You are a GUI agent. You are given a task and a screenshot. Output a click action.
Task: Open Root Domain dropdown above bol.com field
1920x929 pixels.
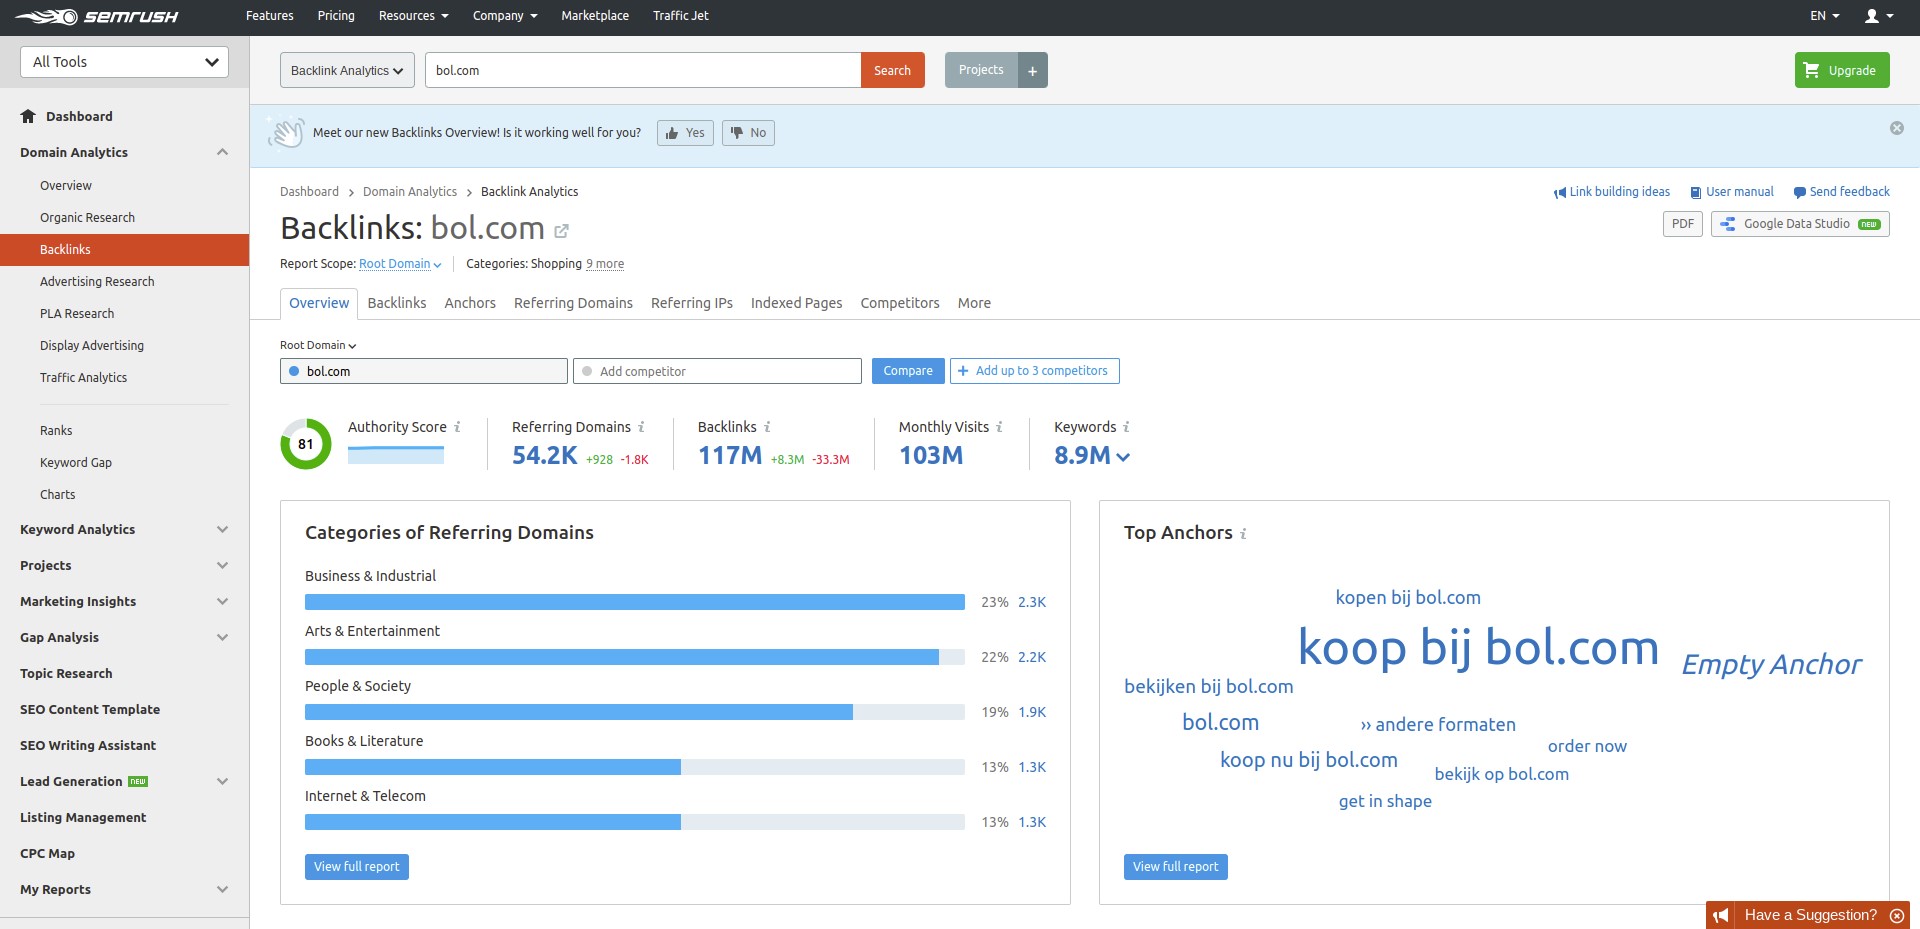pos(318,345)
